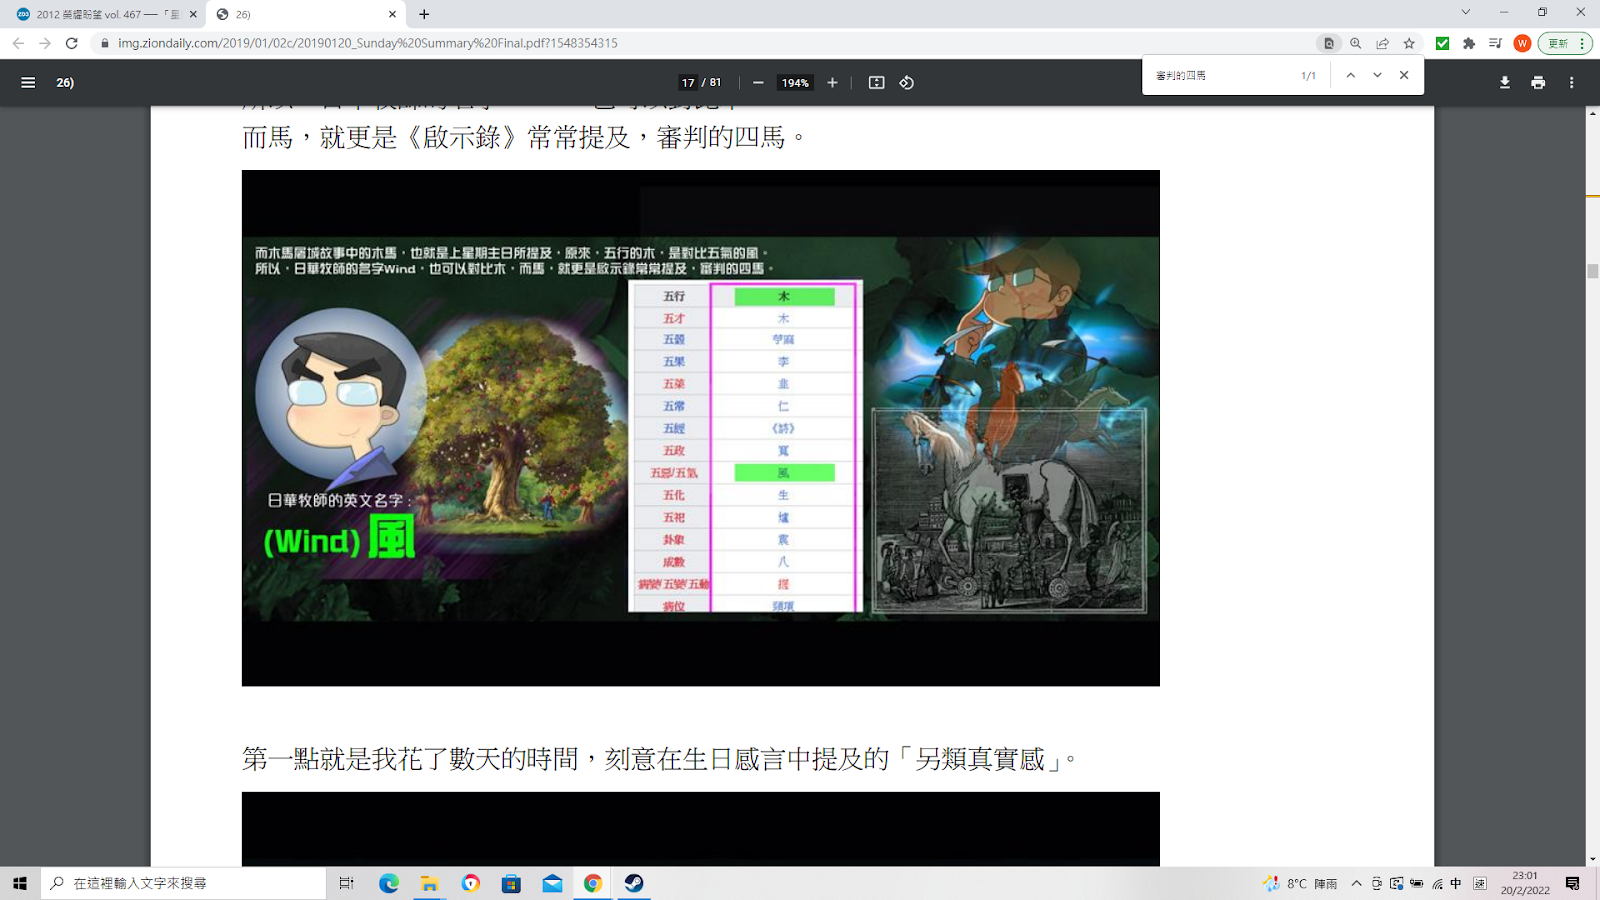Open the PDF sidebar menu (hamburger icon)

[28, 83]
